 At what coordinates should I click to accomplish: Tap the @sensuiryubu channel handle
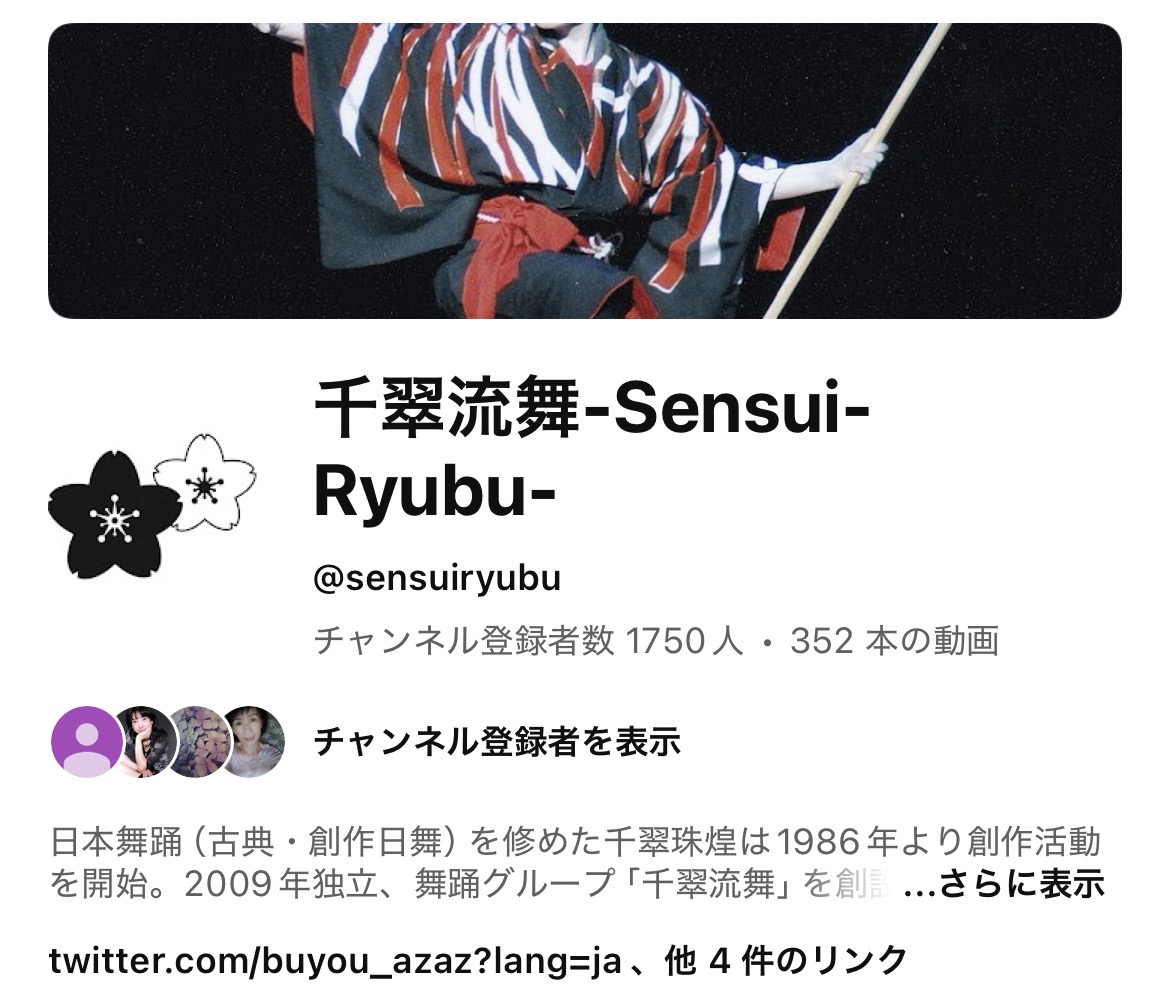(x=437, y=579)
